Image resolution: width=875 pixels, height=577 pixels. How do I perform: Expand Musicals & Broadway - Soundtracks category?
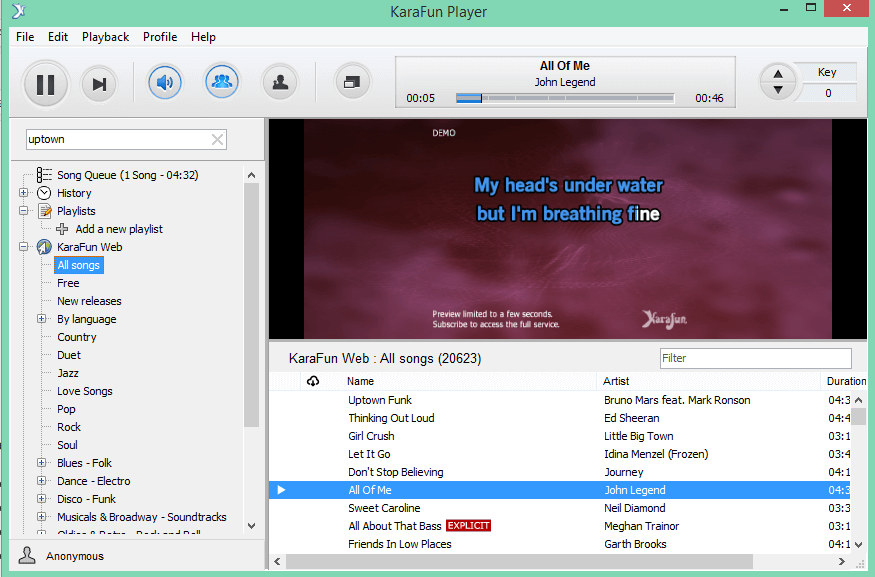[41, 517]
